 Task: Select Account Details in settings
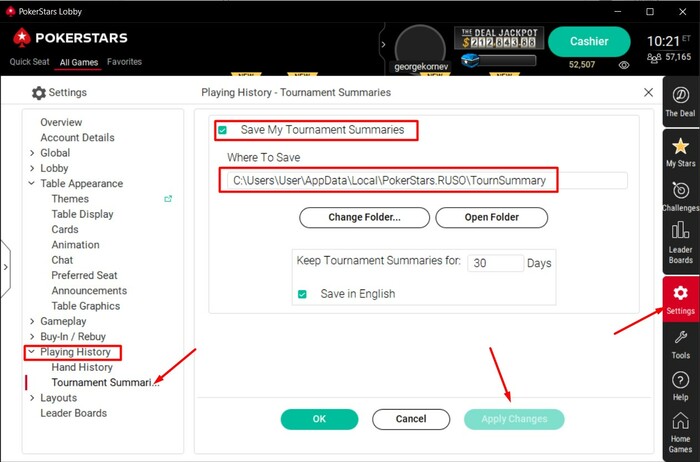77,137
